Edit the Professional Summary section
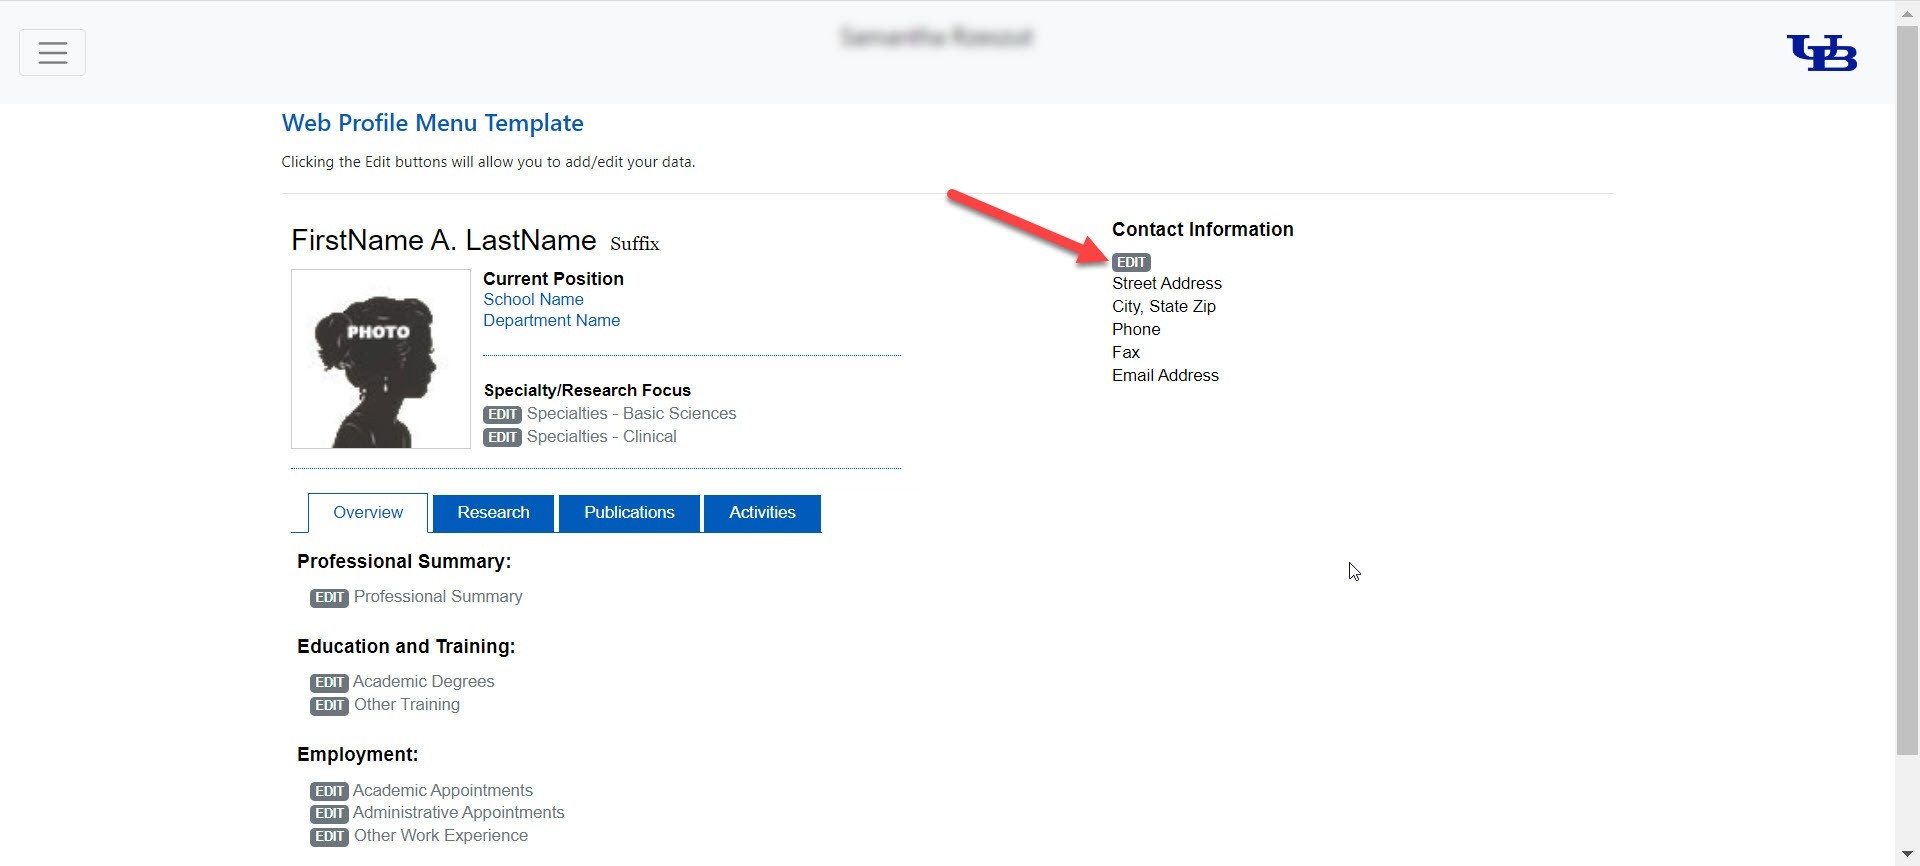Screen dimensions: 1920x866 coord(329,598)
